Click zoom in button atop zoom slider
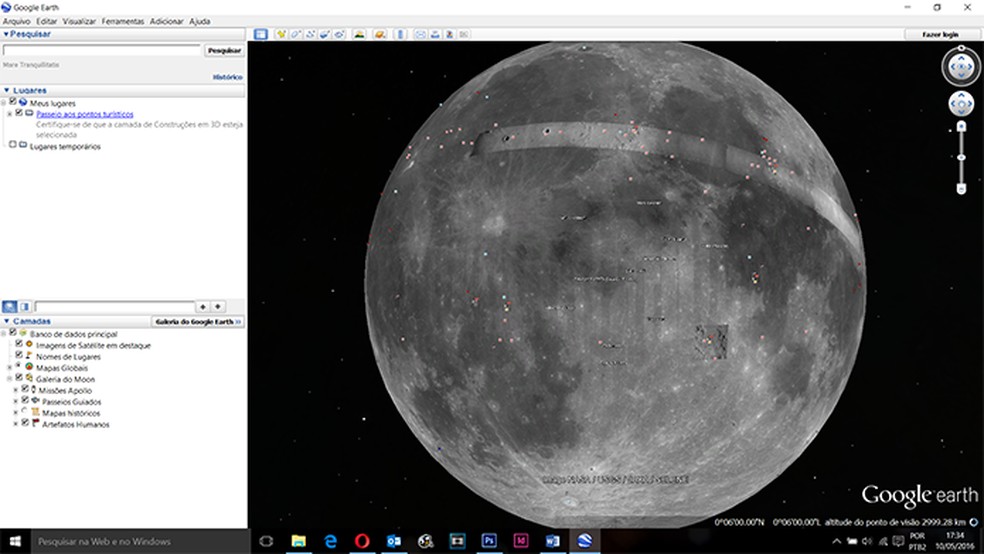The width and height of the screenshot is (984, 554). [961, 127]
